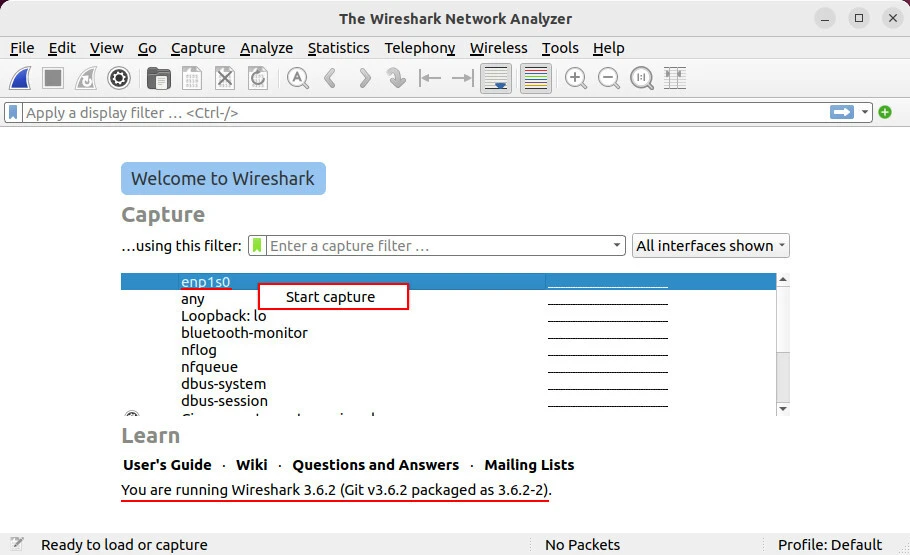Click the go to specific packet icon
The width and height of the screenshot is (910, 555).
pos(396,78)
